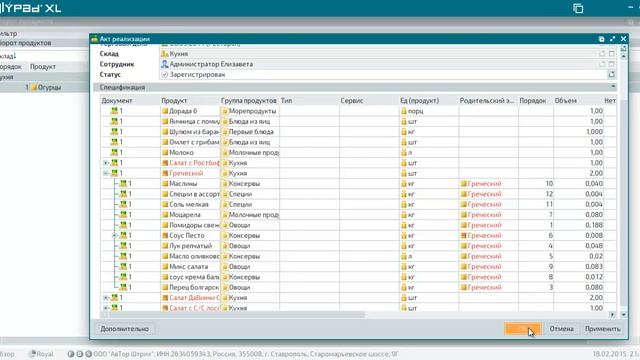Click the parent icon in the Лук репчатый row
Image resolution: width=640 pixels, height=360 pixels.
pyautogui.click(x=463, y=246)
